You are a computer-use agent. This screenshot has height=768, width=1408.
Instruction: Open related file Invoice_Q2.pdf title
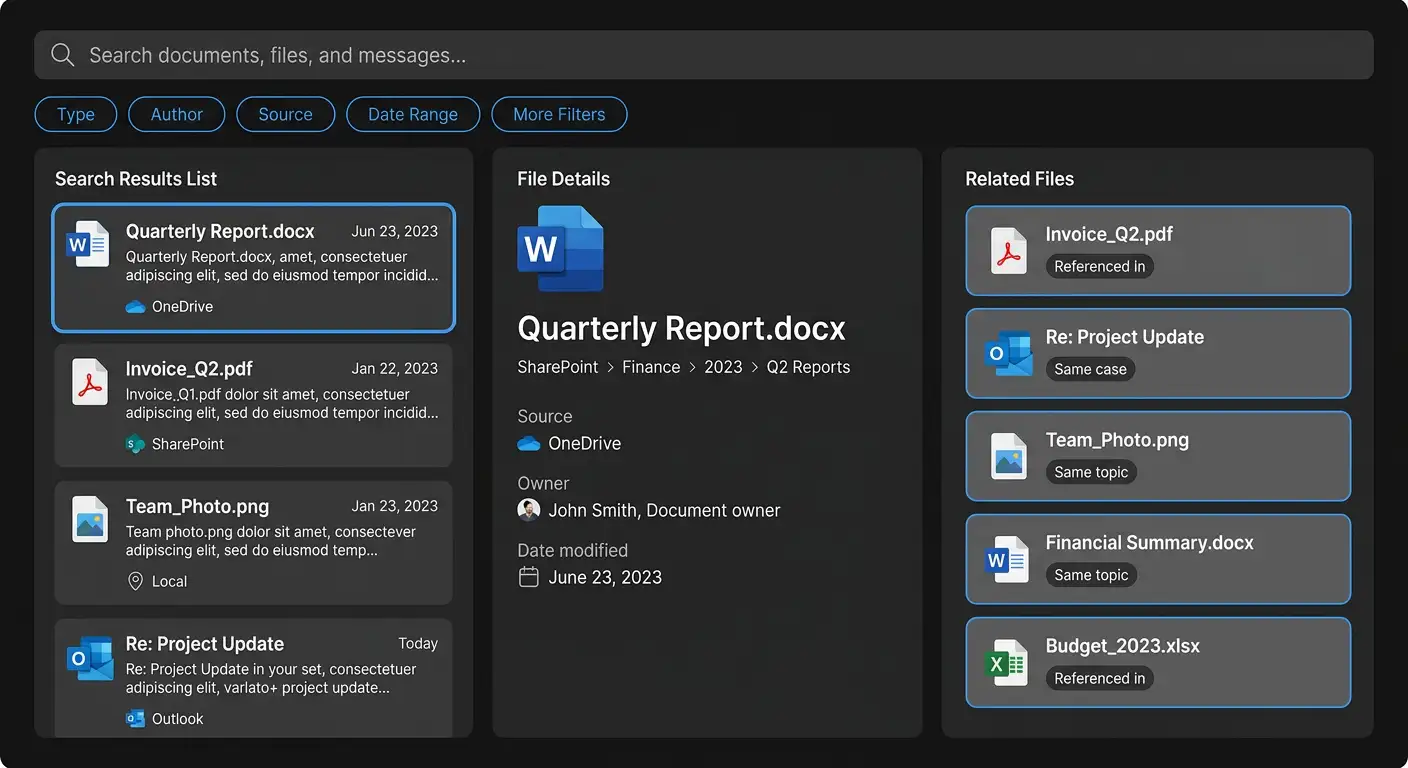click(x=1109, y=234)
